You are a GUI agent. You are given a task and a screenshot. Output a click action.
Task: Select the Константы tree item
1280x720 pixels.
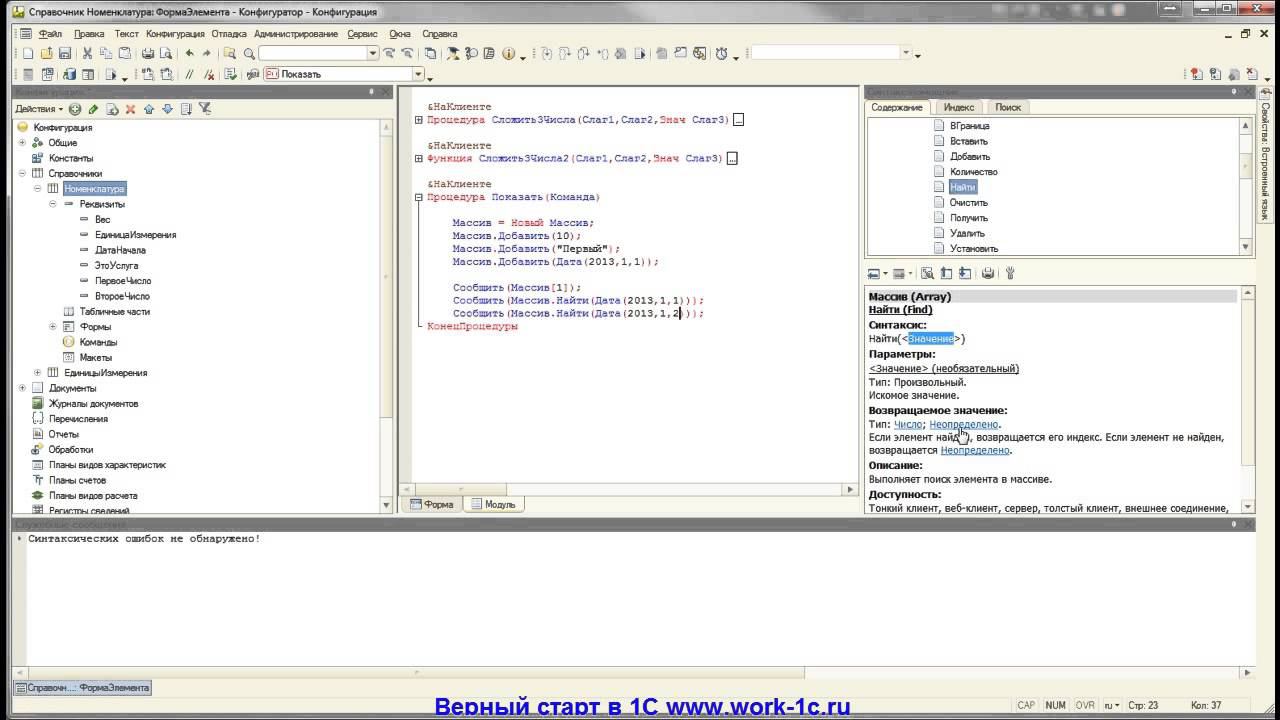click(71, 158)
